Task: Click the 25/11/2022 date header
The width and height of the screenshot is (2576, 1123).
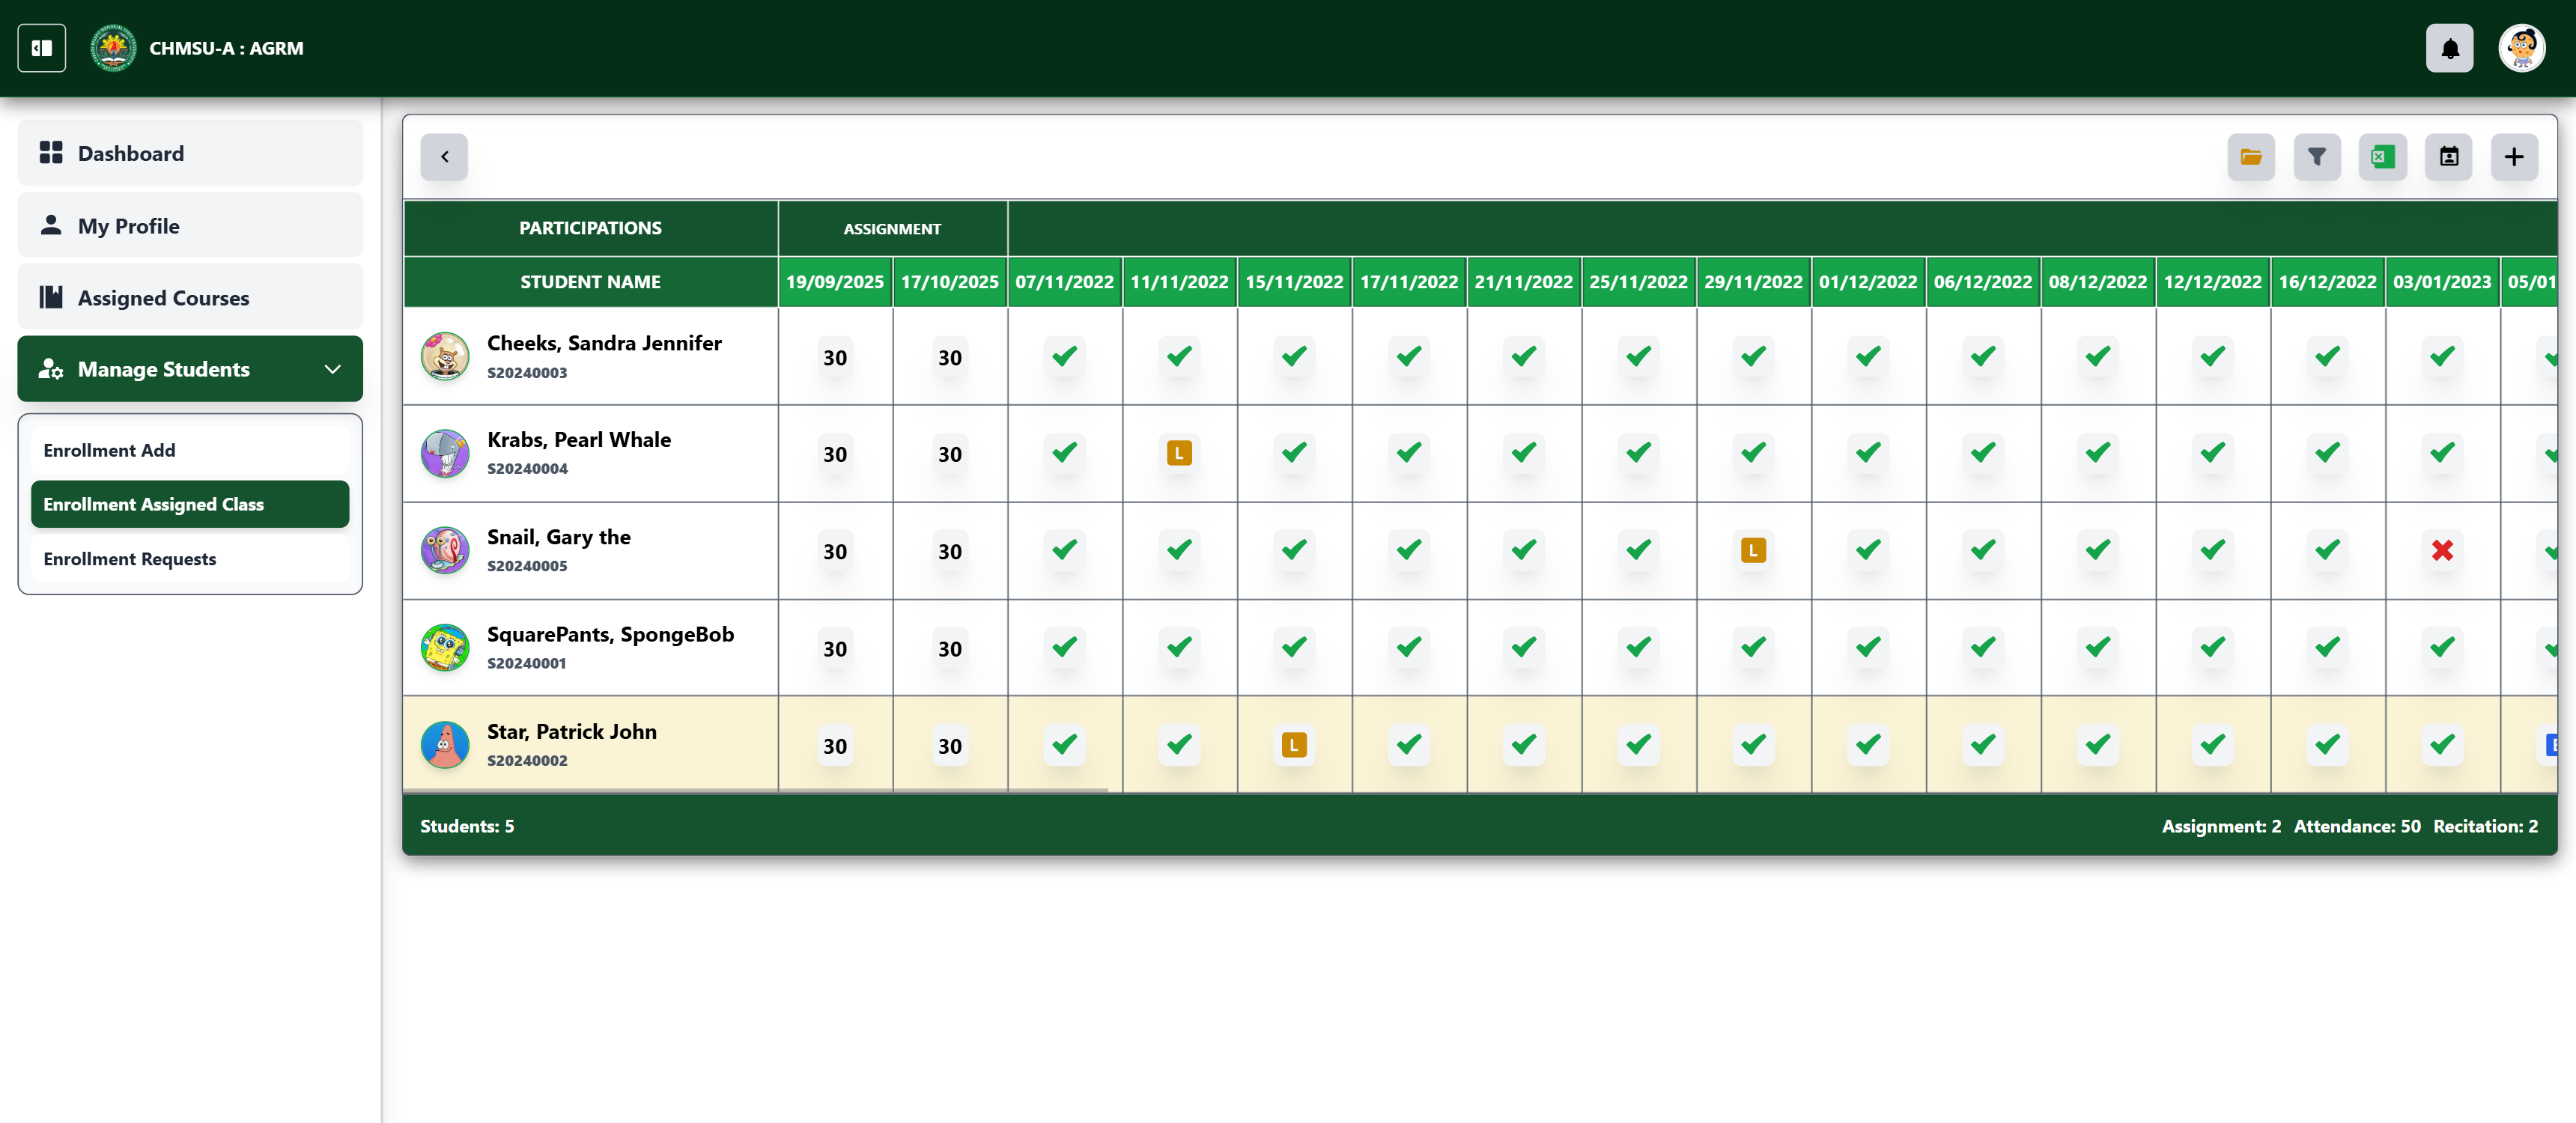Action: coord(1638,282)
